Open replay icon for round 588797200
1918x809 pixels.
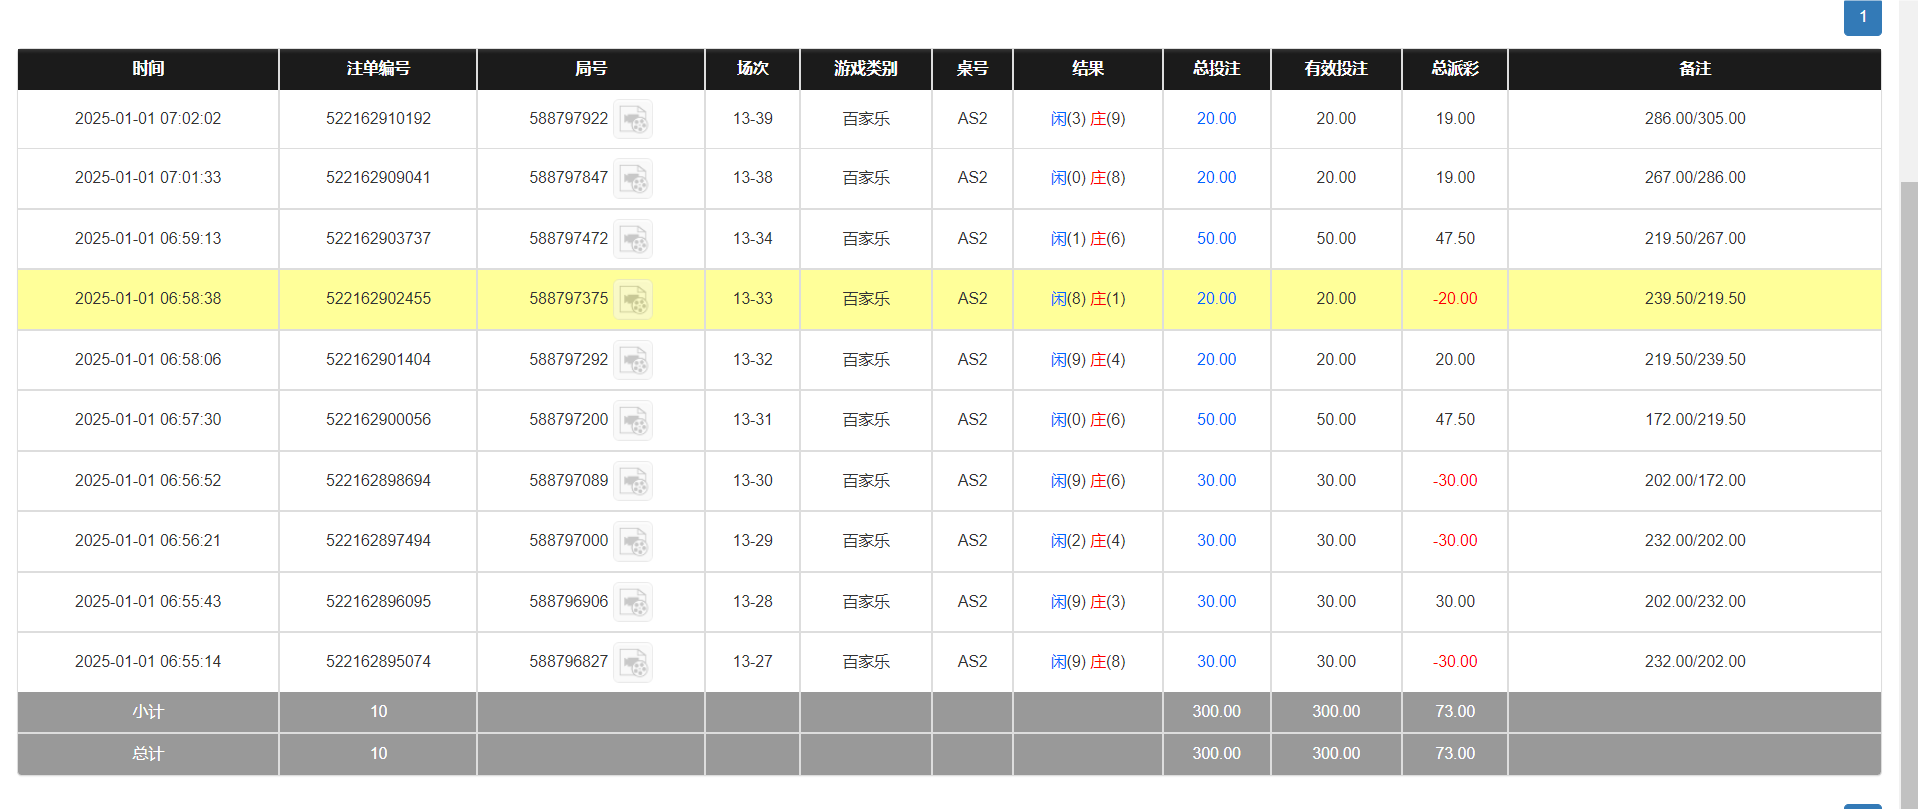pyautogui.click(x=633, y=421)
